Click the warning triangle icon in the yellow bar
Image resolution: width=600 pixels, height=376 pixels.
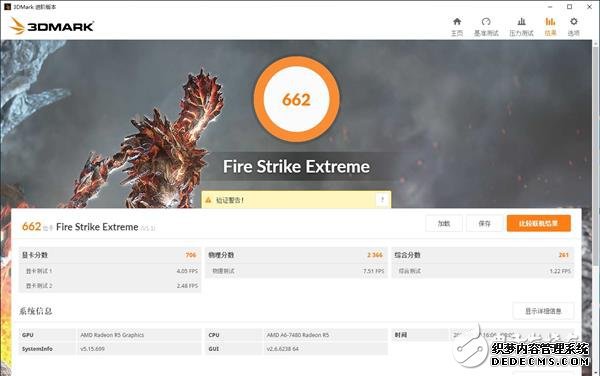coord(208,200)
